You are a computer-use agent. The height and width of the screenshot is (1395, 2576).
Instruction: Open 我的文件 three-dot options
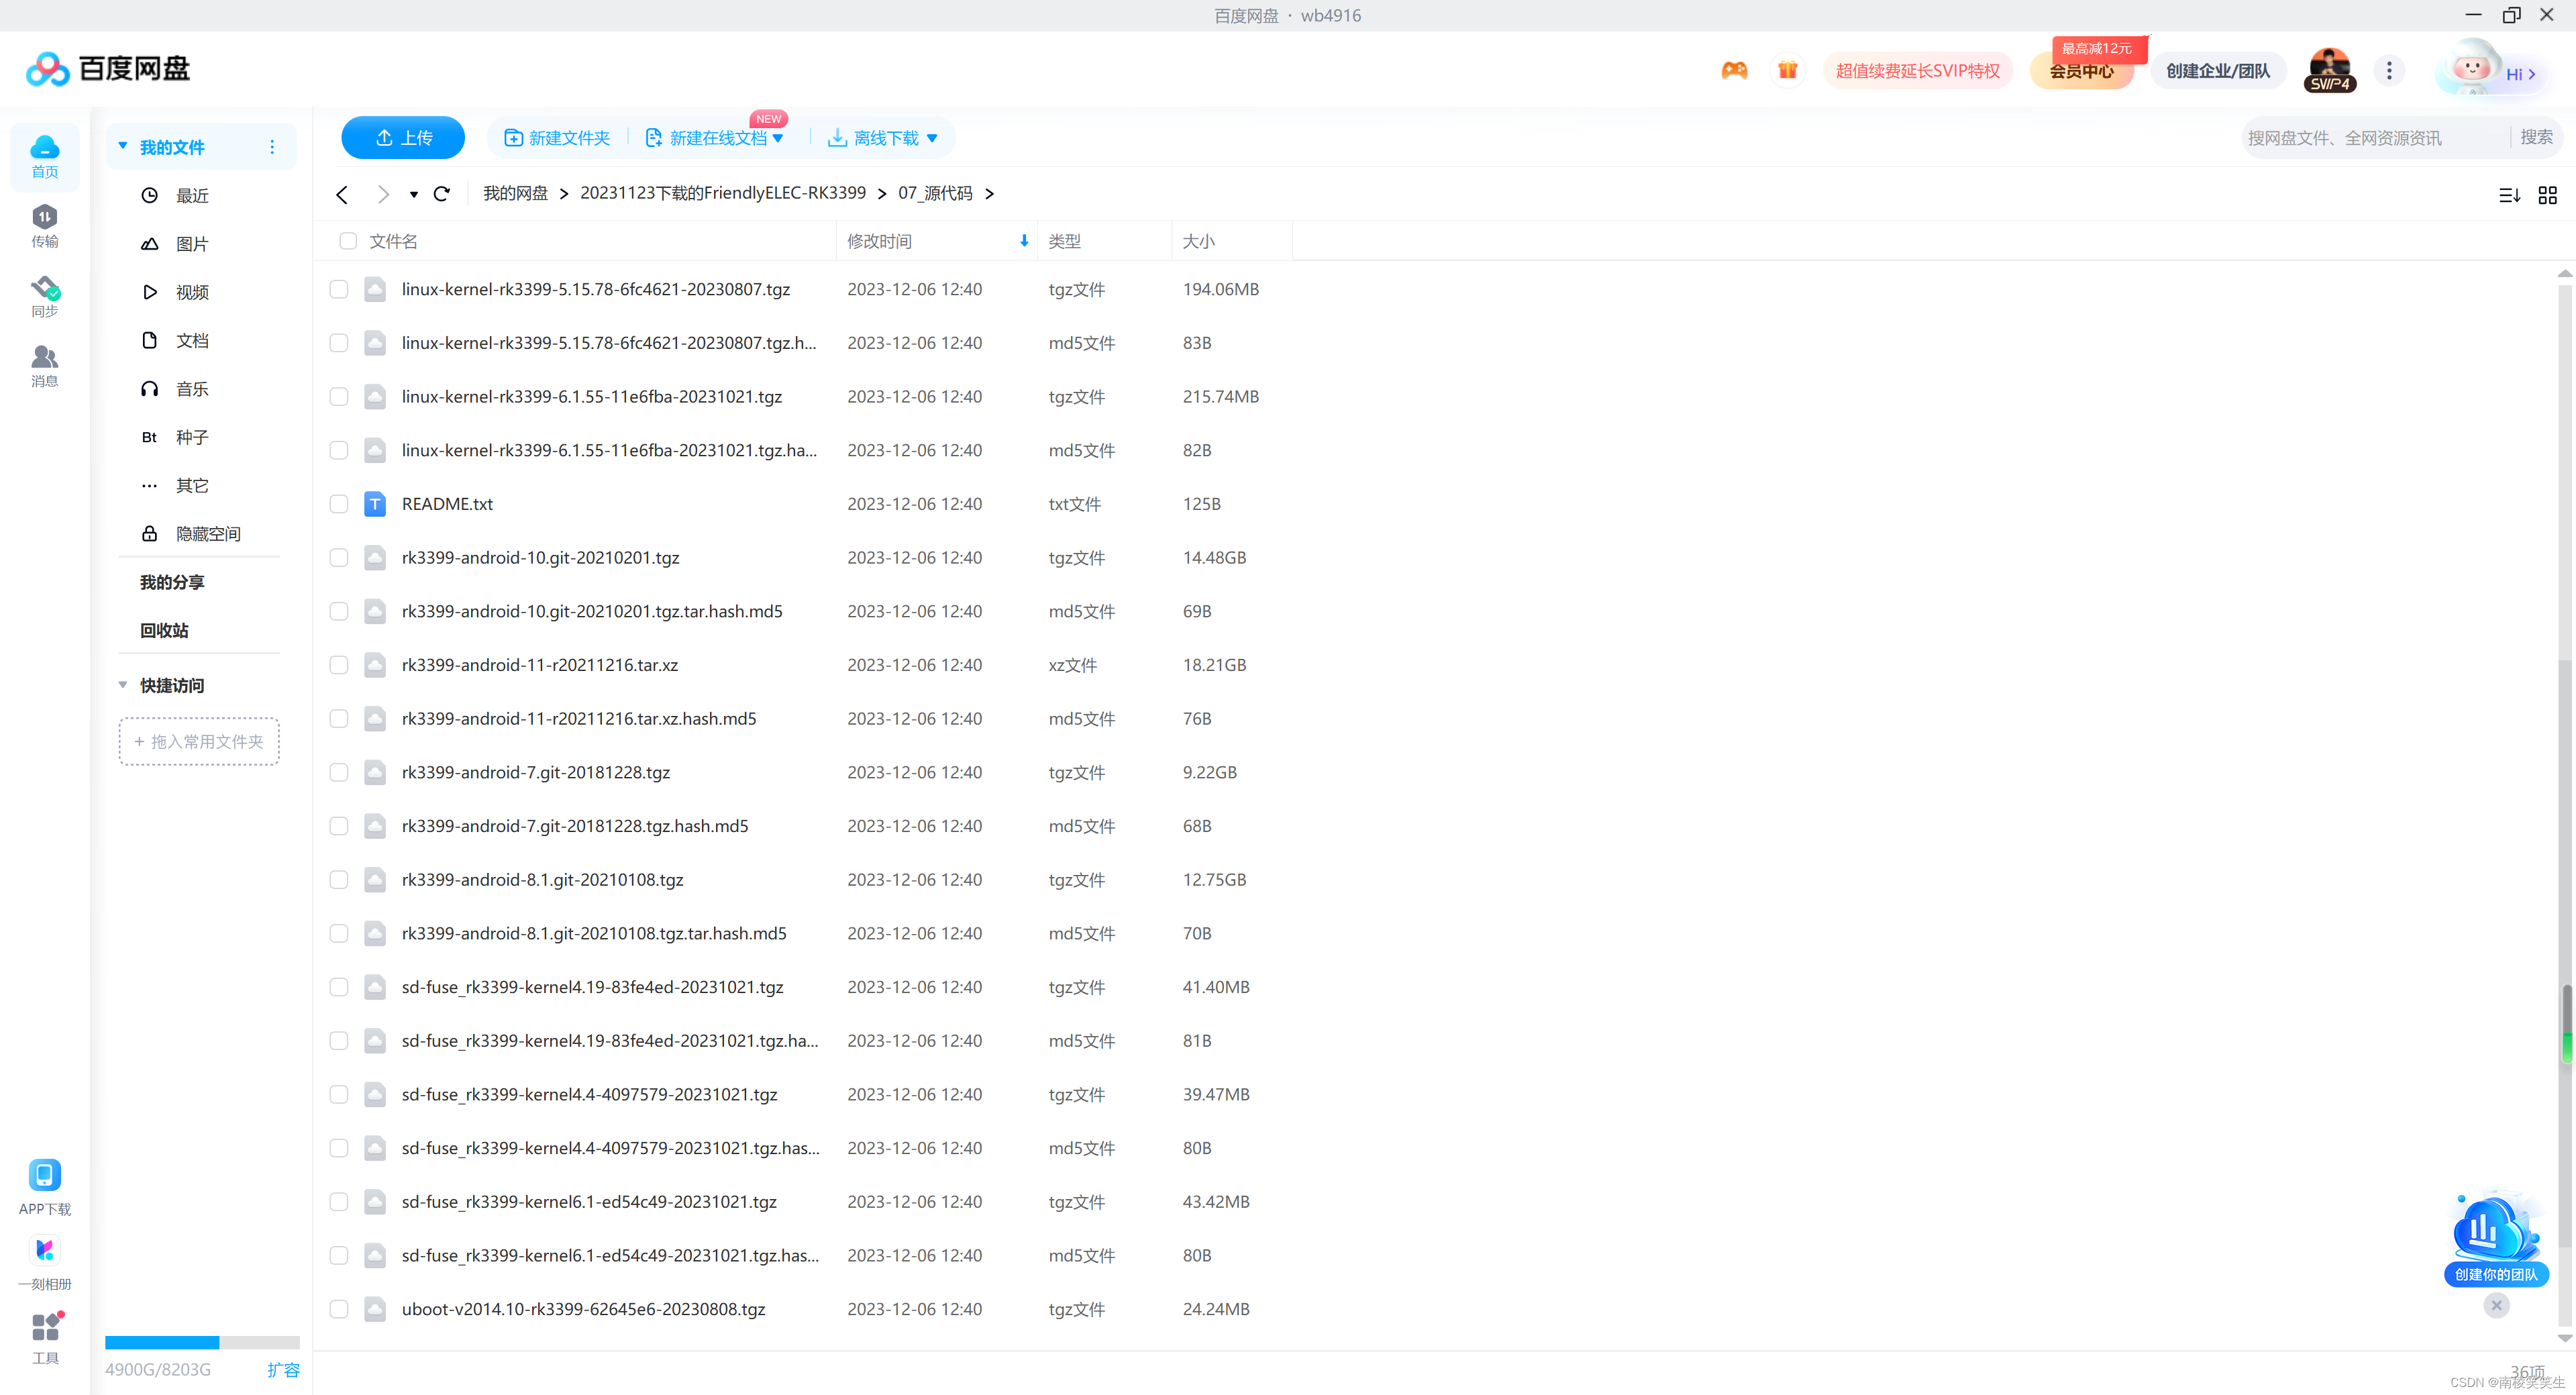point(272,147)
